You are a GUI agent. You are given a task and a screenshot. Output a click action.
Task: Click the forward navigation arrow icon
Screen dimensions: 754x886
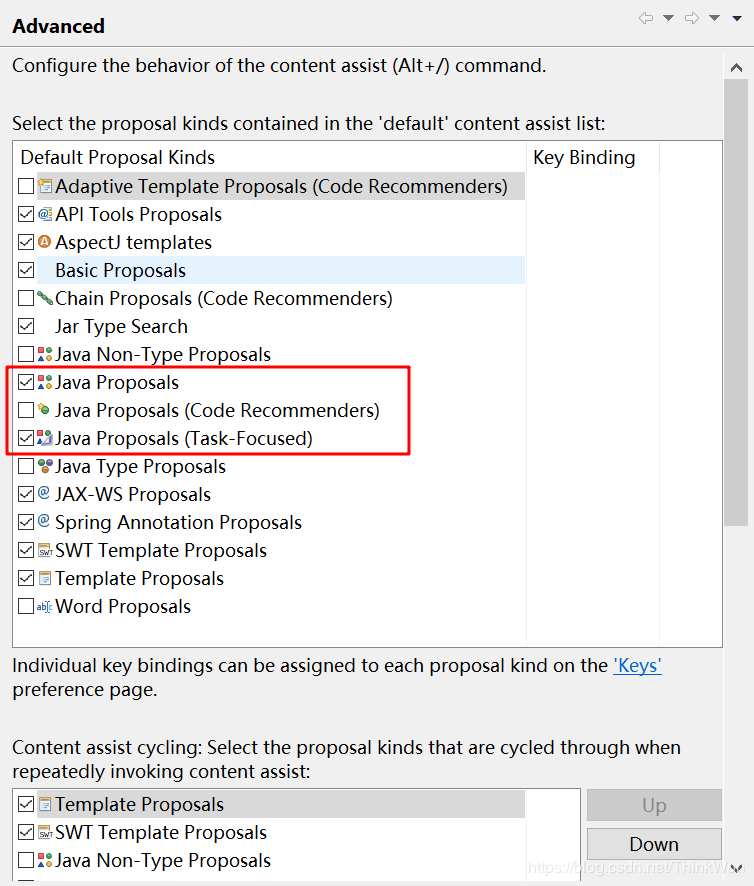(692, 18)
